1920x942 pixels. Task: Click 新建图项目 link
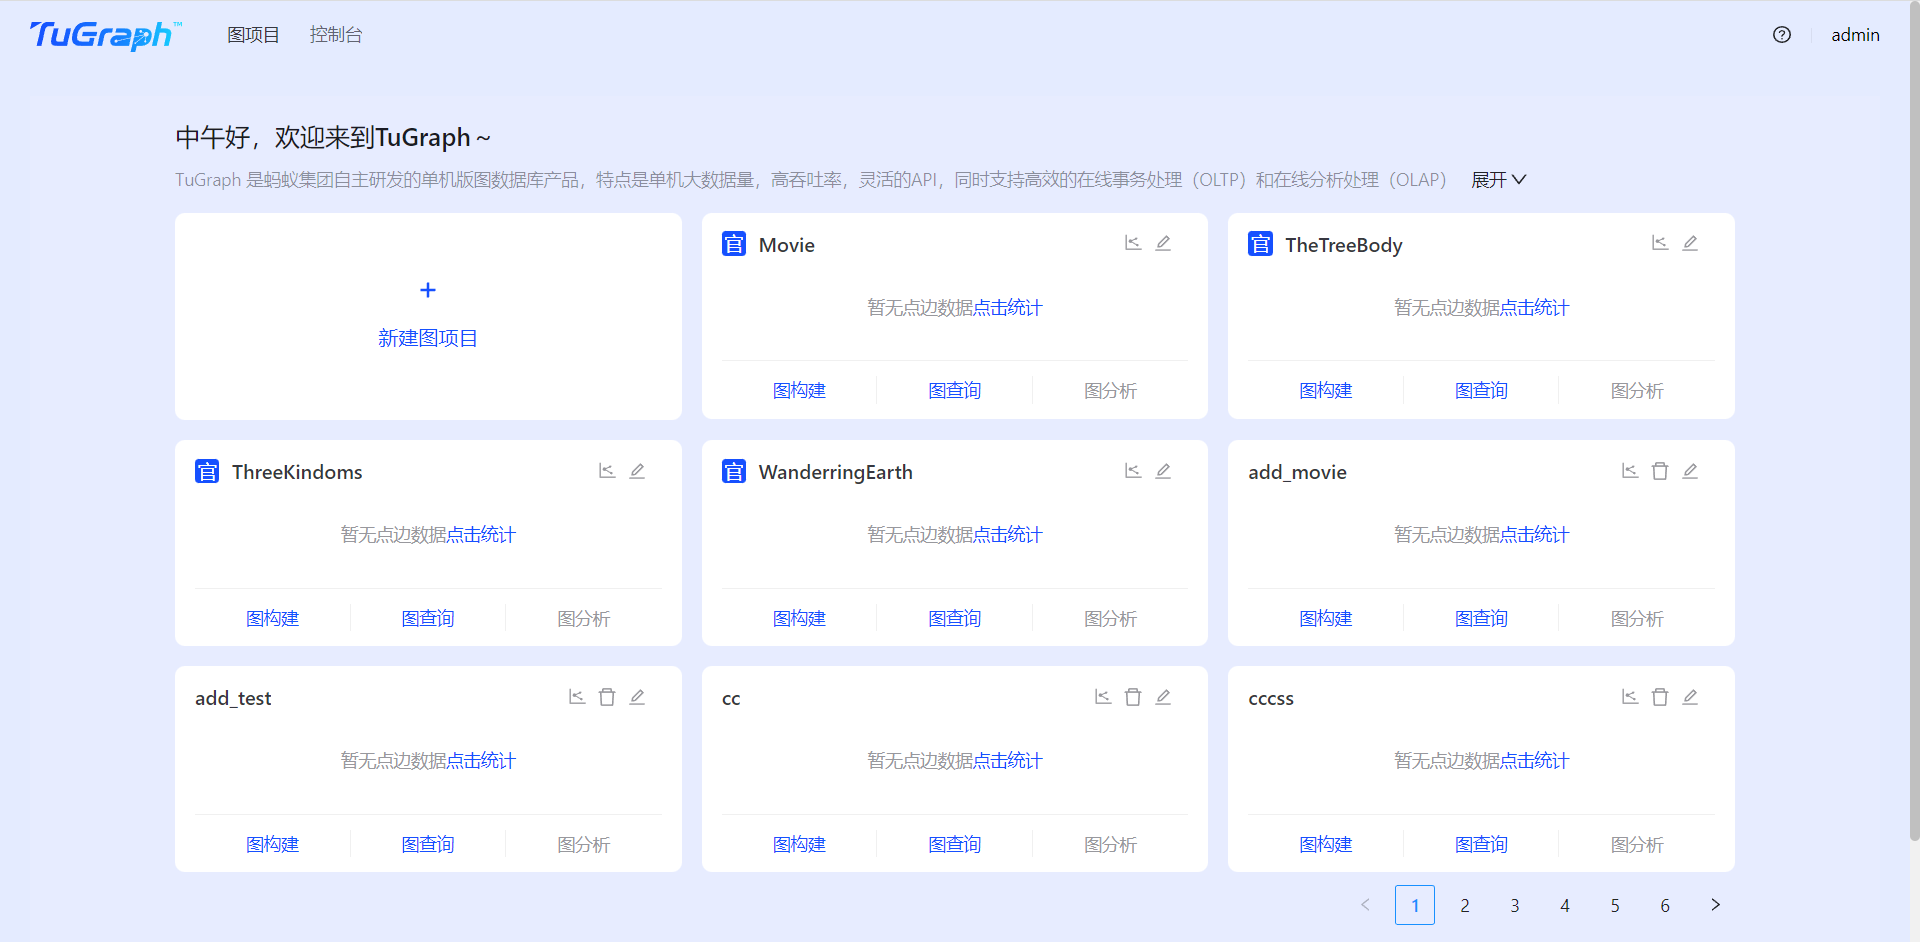(428, 338)
